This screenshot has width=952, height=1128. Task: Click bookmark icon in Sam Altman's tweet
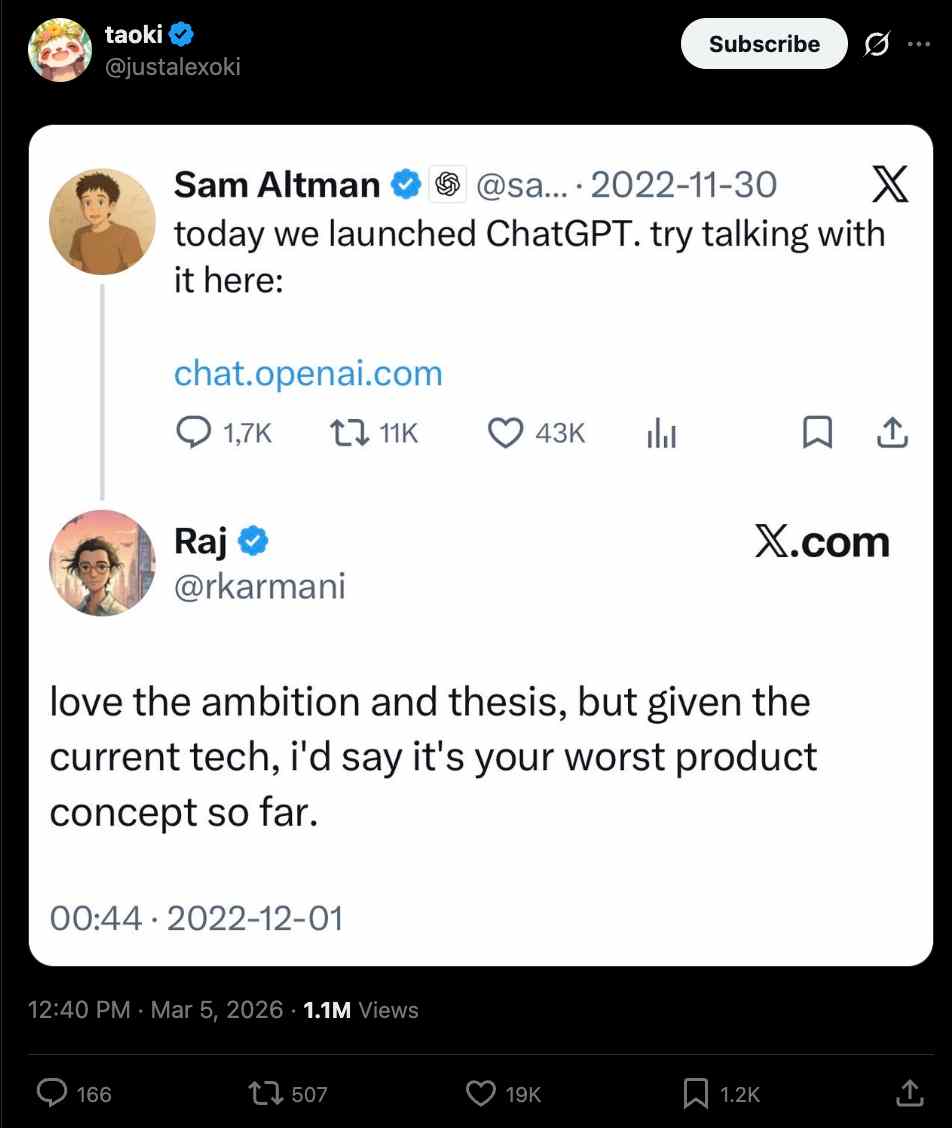click(x=818, y=432)
